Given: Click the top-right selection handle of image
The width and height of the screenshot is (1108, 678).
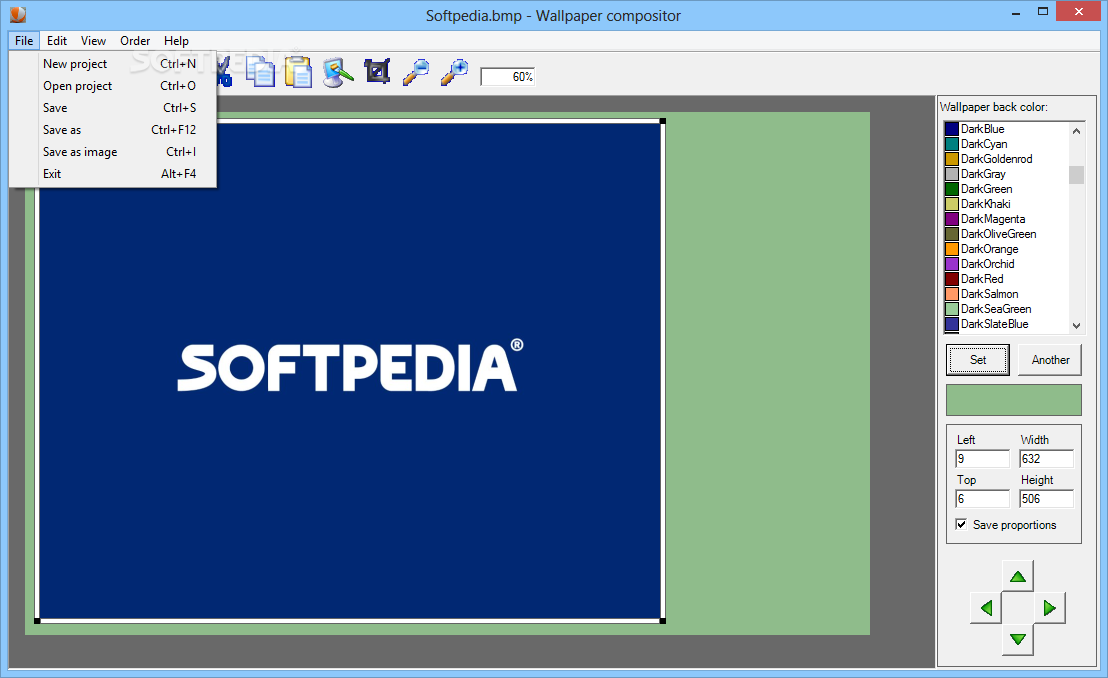Looking at the screenshot, I should [663, 122].
